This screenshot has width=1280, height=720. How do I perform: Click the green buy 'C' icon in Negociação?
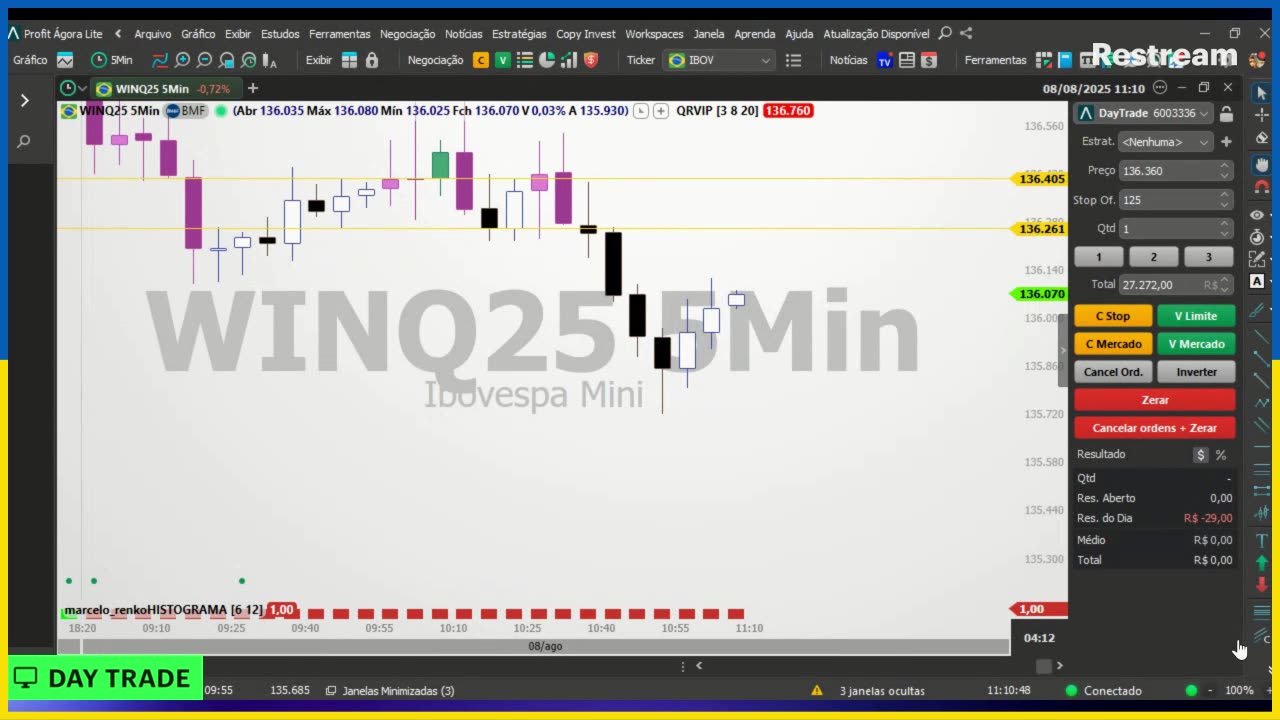click(481, 60)
